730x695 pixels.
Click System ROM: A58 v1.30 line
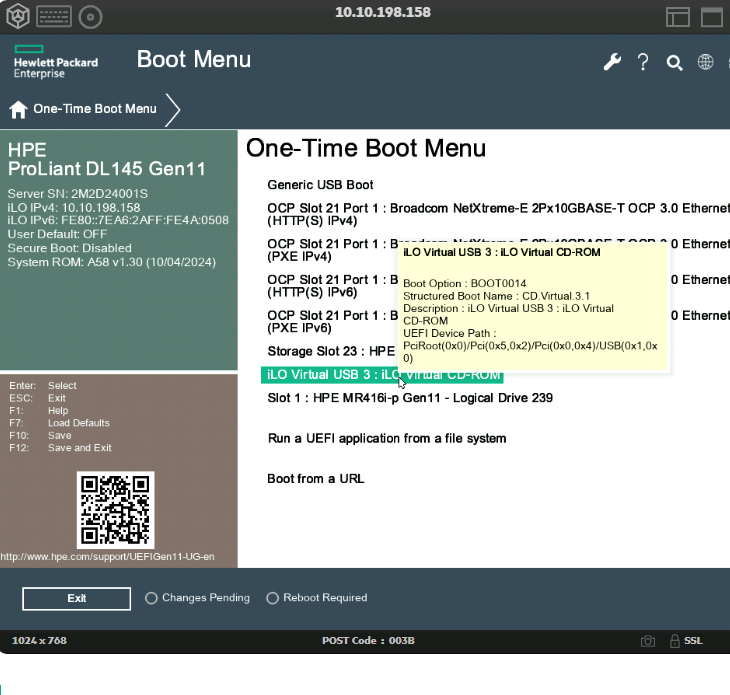pos(112,262)
